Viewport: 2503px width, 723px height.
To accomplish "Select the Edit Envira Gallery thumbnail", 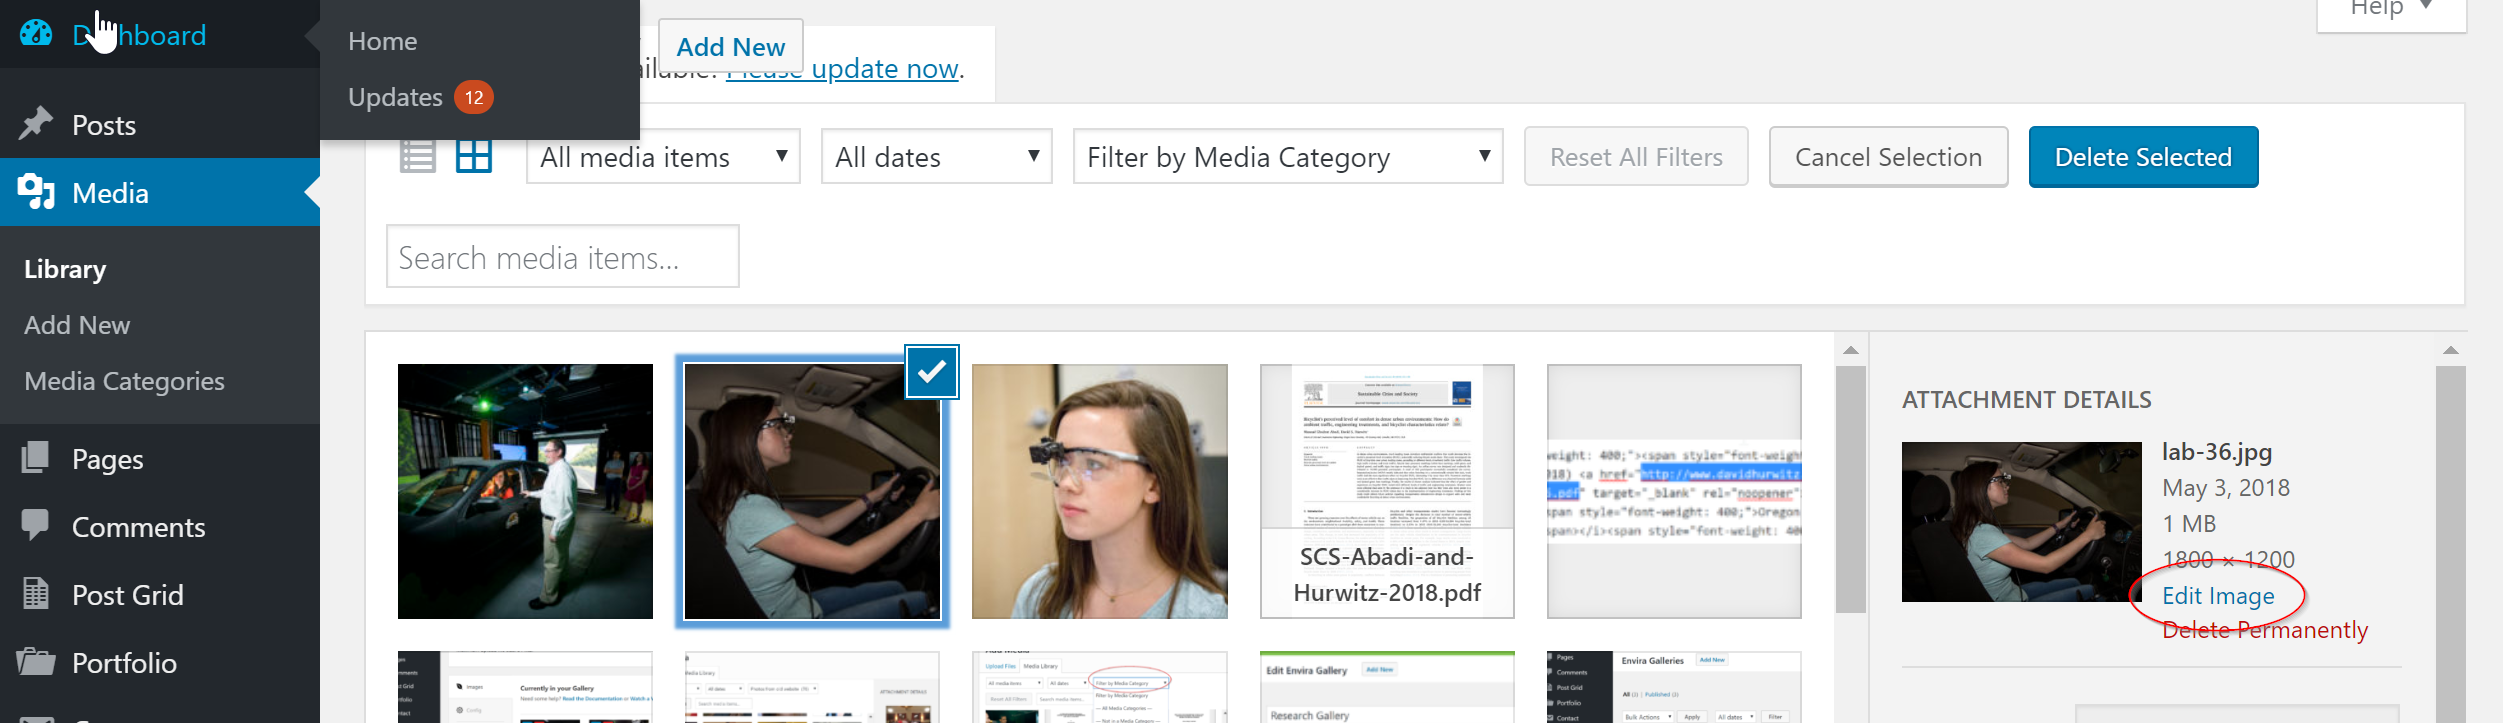I will [x=1387, y=687].
